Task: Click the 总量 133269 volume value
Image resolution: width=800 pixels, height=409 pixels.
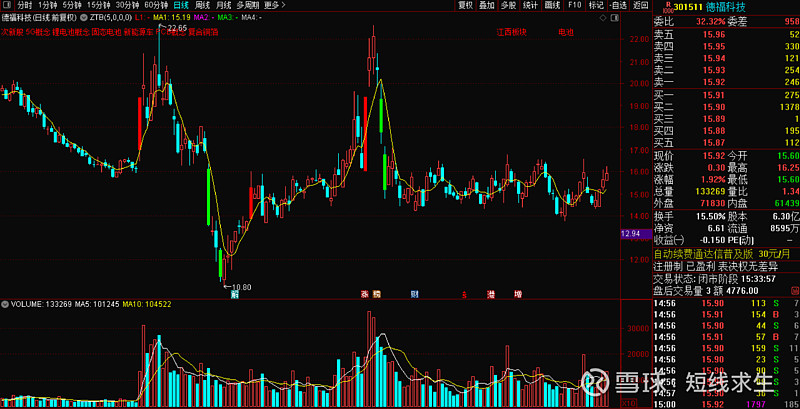Action: tap(711, 192)
